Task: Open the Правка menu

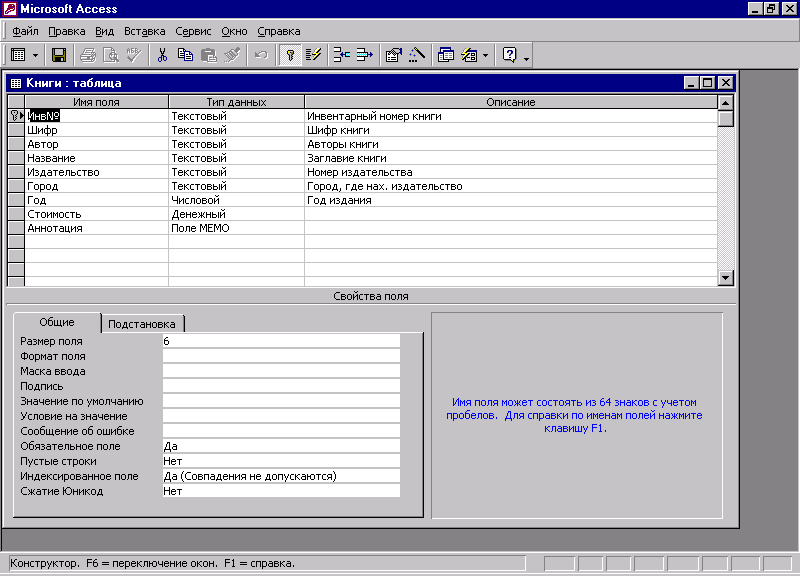Action: [x=67, y=31]
